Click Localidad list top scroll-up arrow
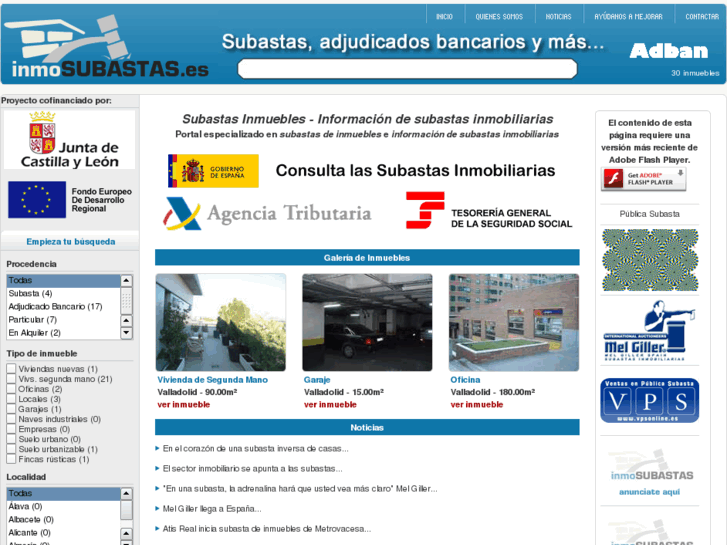Viewport: 727px width, 545px height. [126, 494]
